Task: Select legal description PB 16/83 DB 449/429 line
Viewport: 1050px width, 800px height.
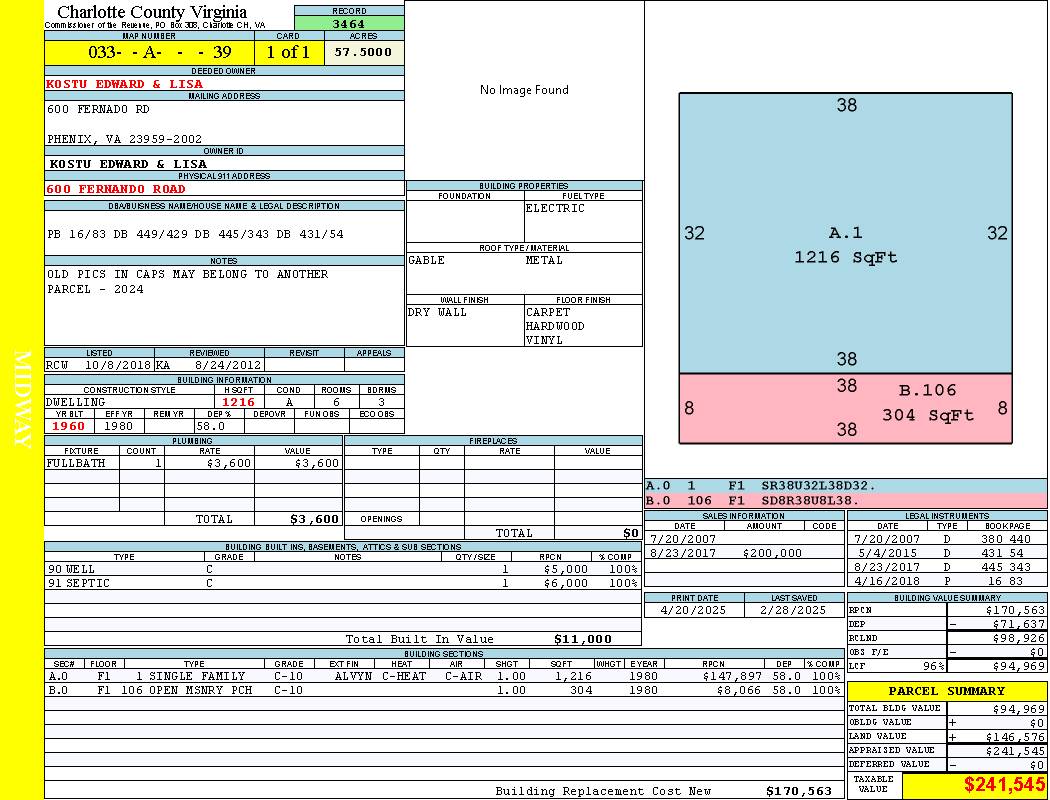Action: click(195, 234)
